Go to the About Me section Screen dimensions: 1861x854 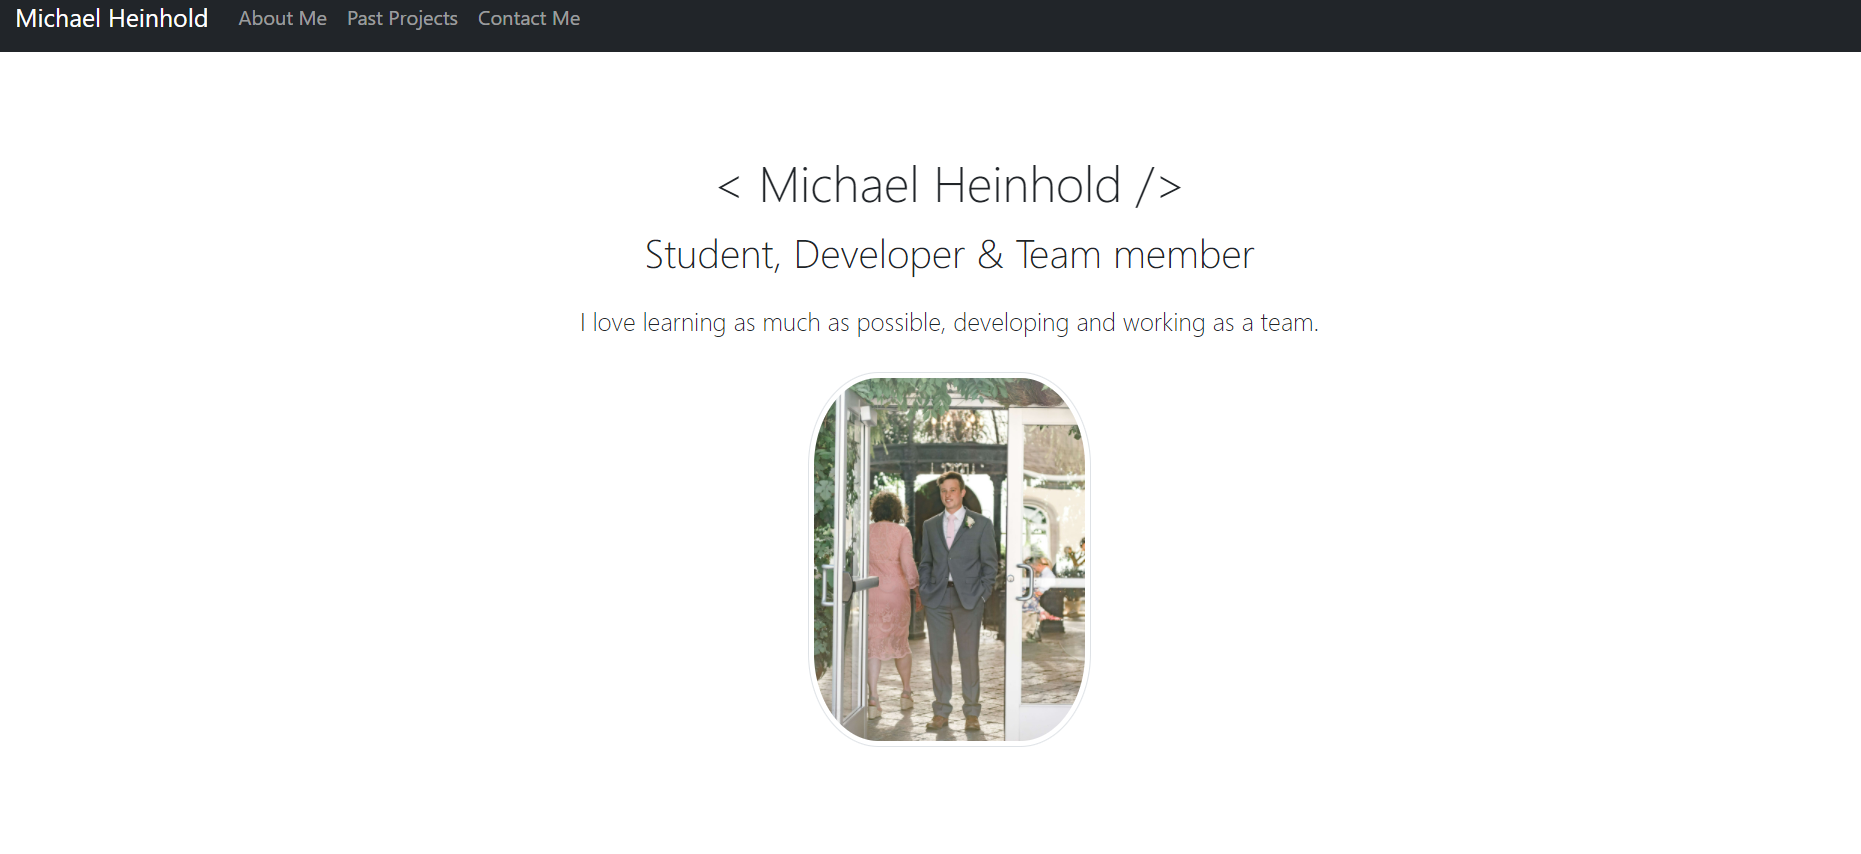(x=282, y=19)
